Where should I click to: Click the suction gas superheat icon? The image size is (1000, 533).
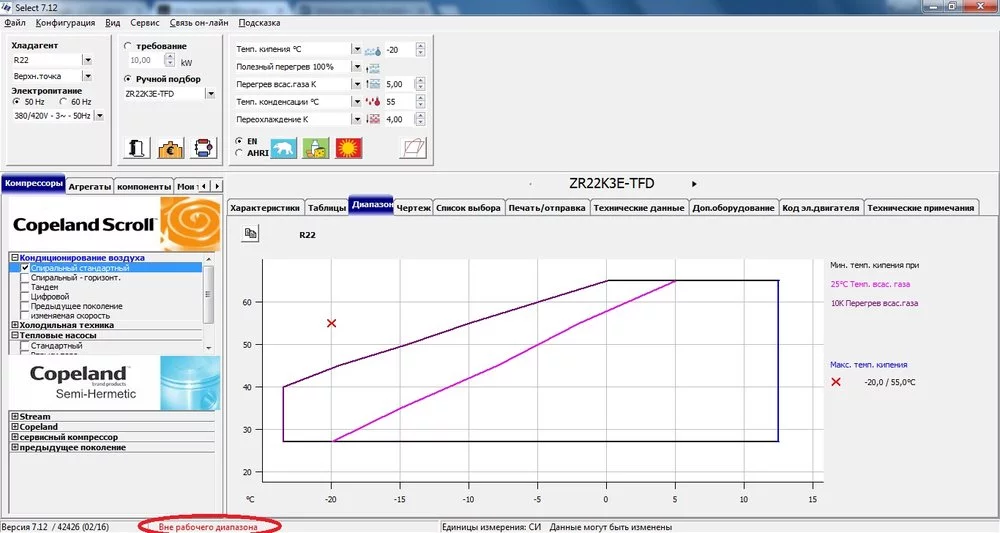click(374, 84)
